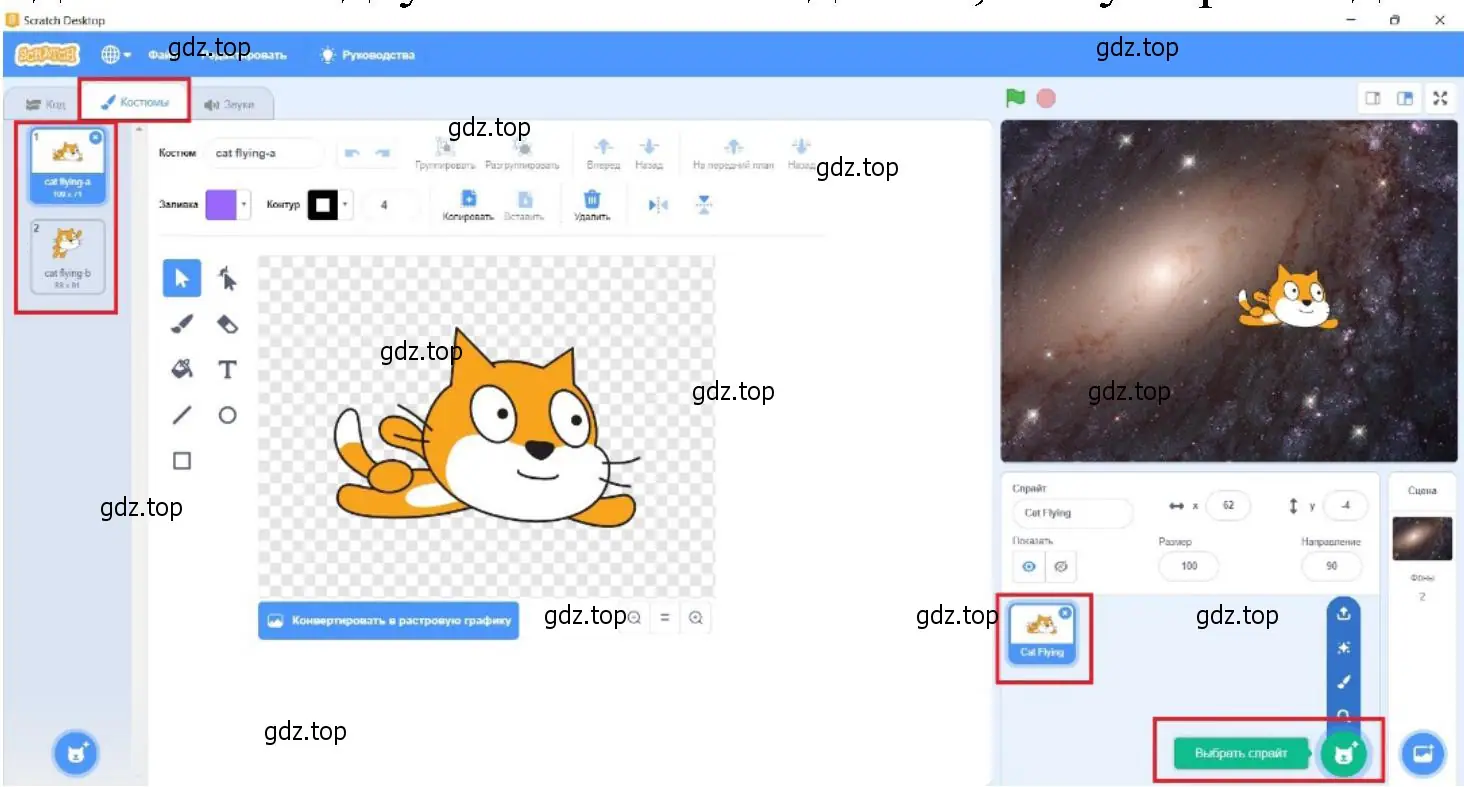1464x787 pixels.
Task: Flip costume horizontally
Action: coord(658,205)
